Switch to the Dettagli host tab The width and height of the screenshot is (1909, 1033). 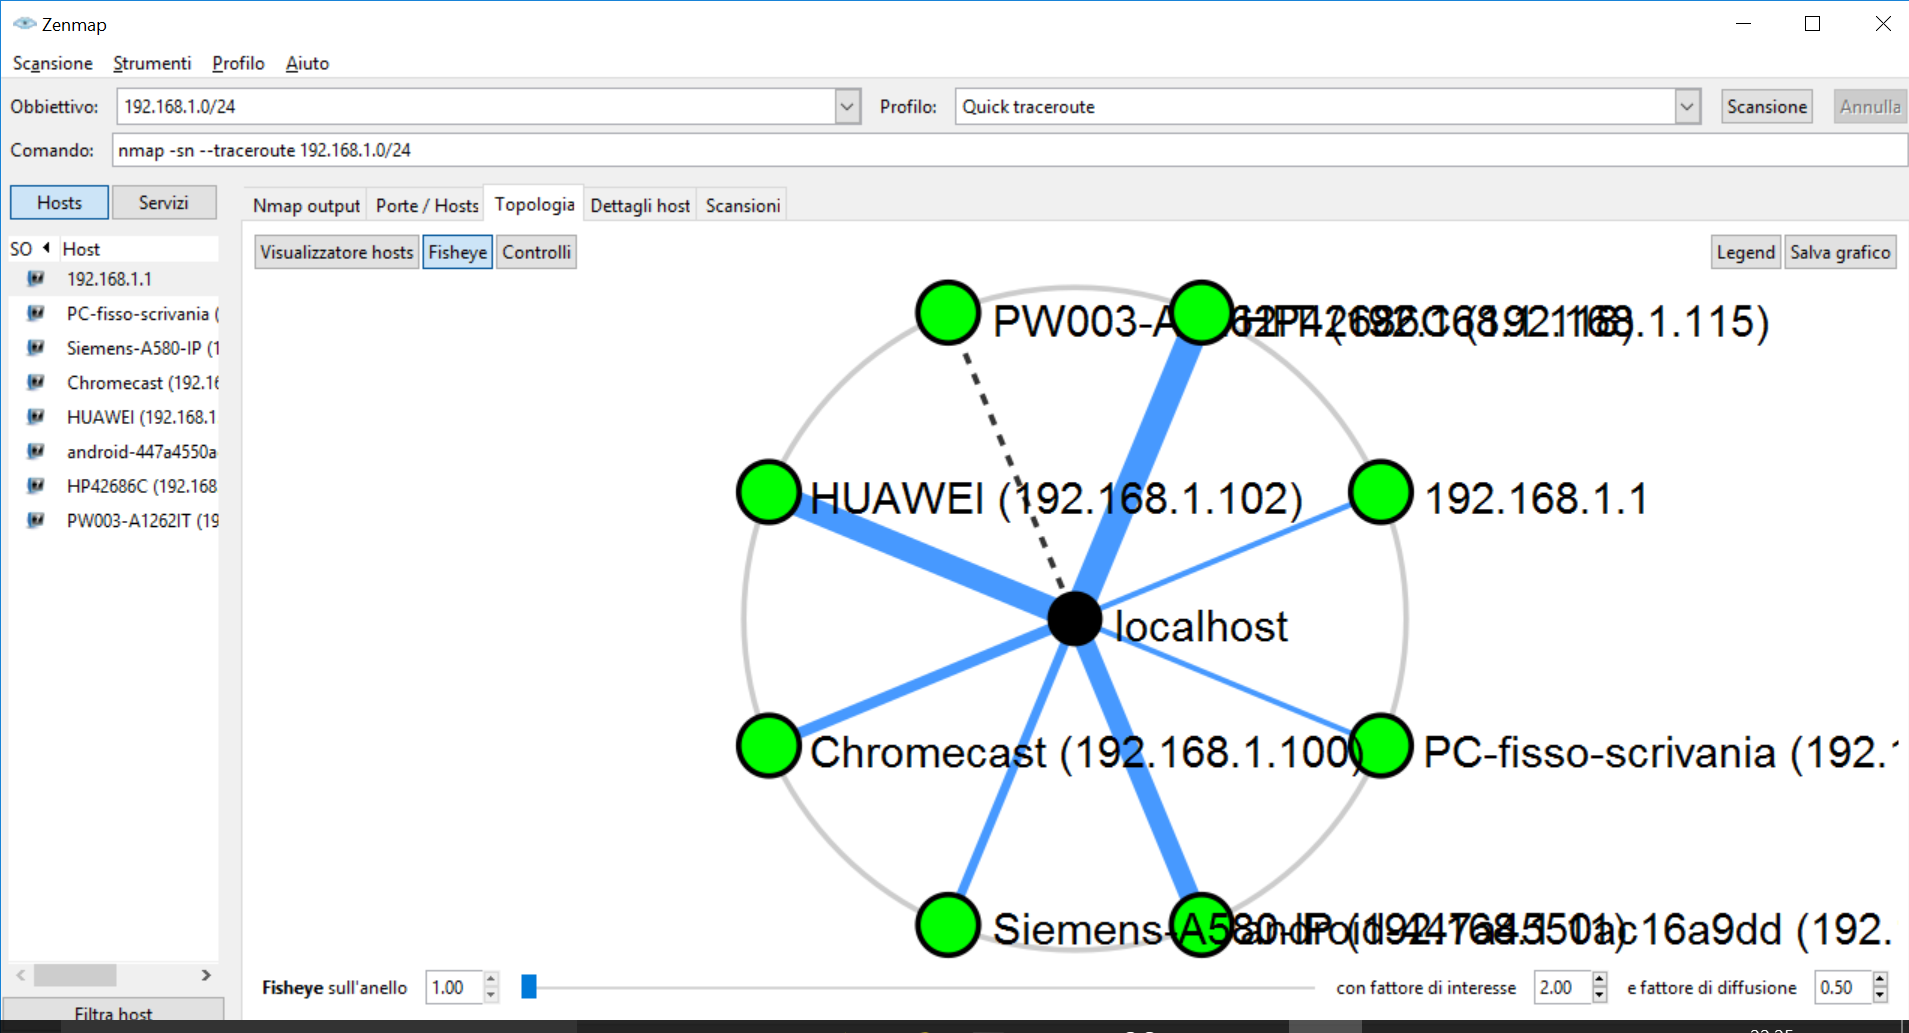pyautogui.click(x=640, y=205)
